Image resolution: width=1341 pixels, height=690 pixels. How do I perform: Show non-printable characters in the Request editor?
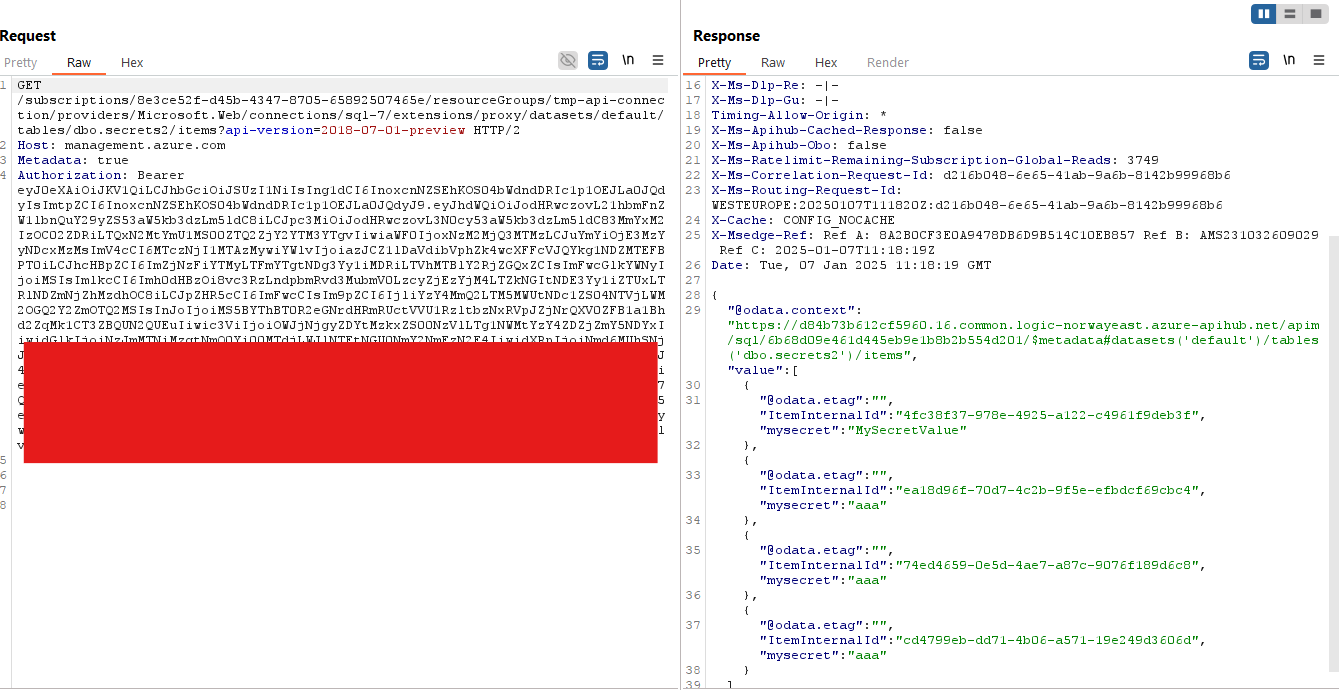click(568, 60)
